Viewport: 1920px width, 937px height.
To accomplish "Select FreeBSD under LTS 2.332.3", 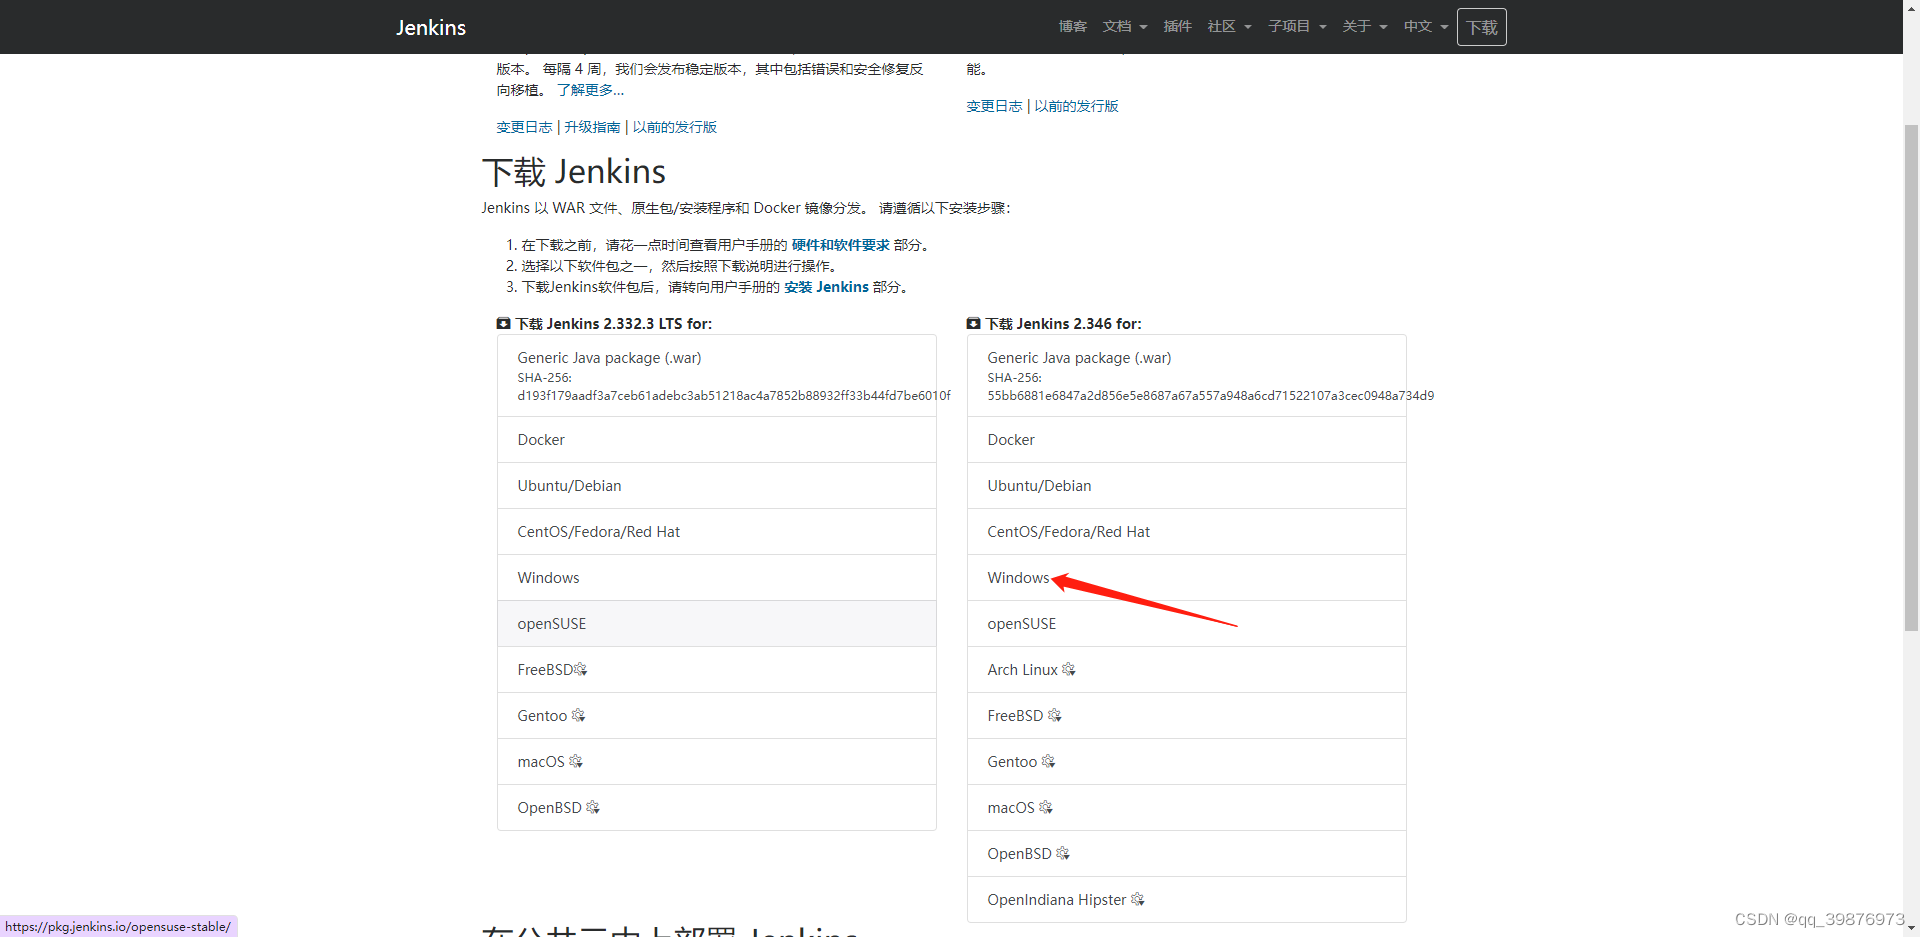I will [x=717, y=670].
